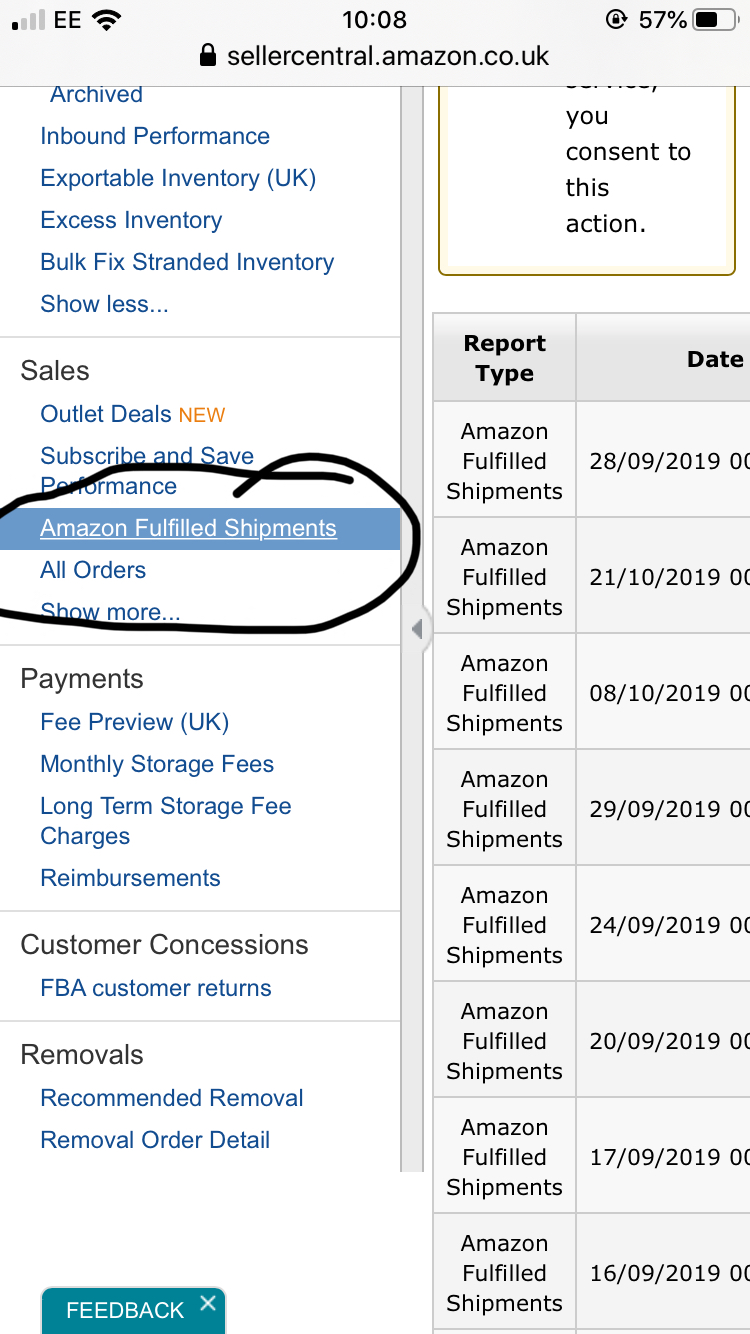Tap the battery indicator icon

coord(710,18)
